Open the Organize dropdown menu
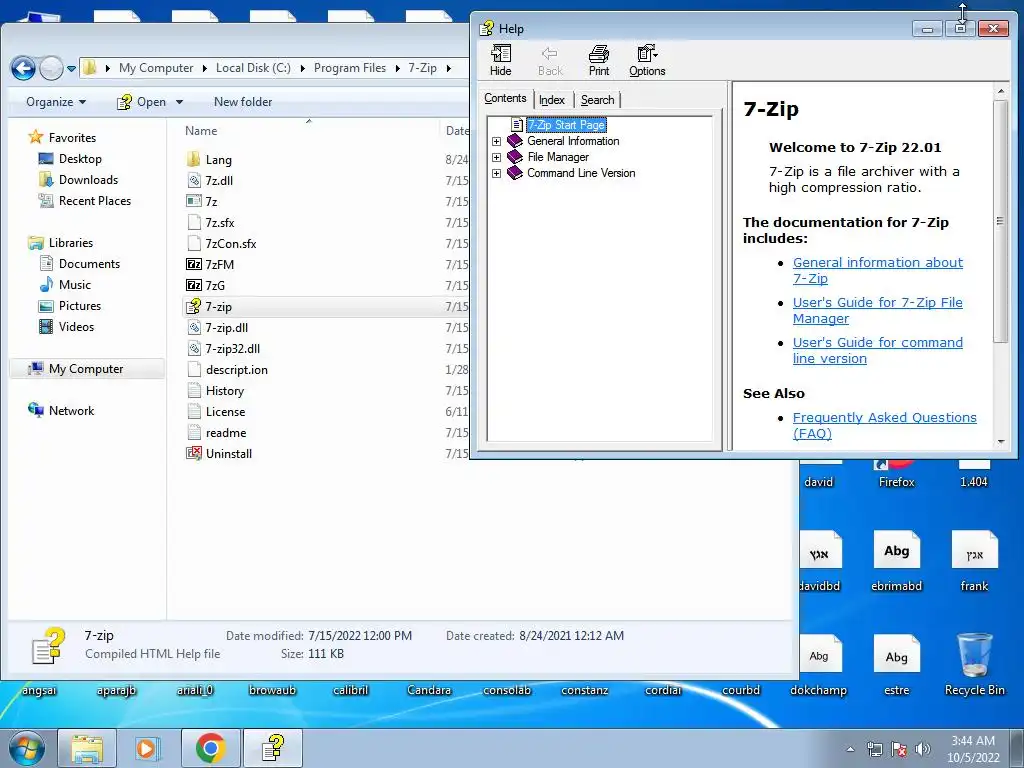Image resolution: width=1024 pixels, height=768 pixels. click(x=56, y=102)
